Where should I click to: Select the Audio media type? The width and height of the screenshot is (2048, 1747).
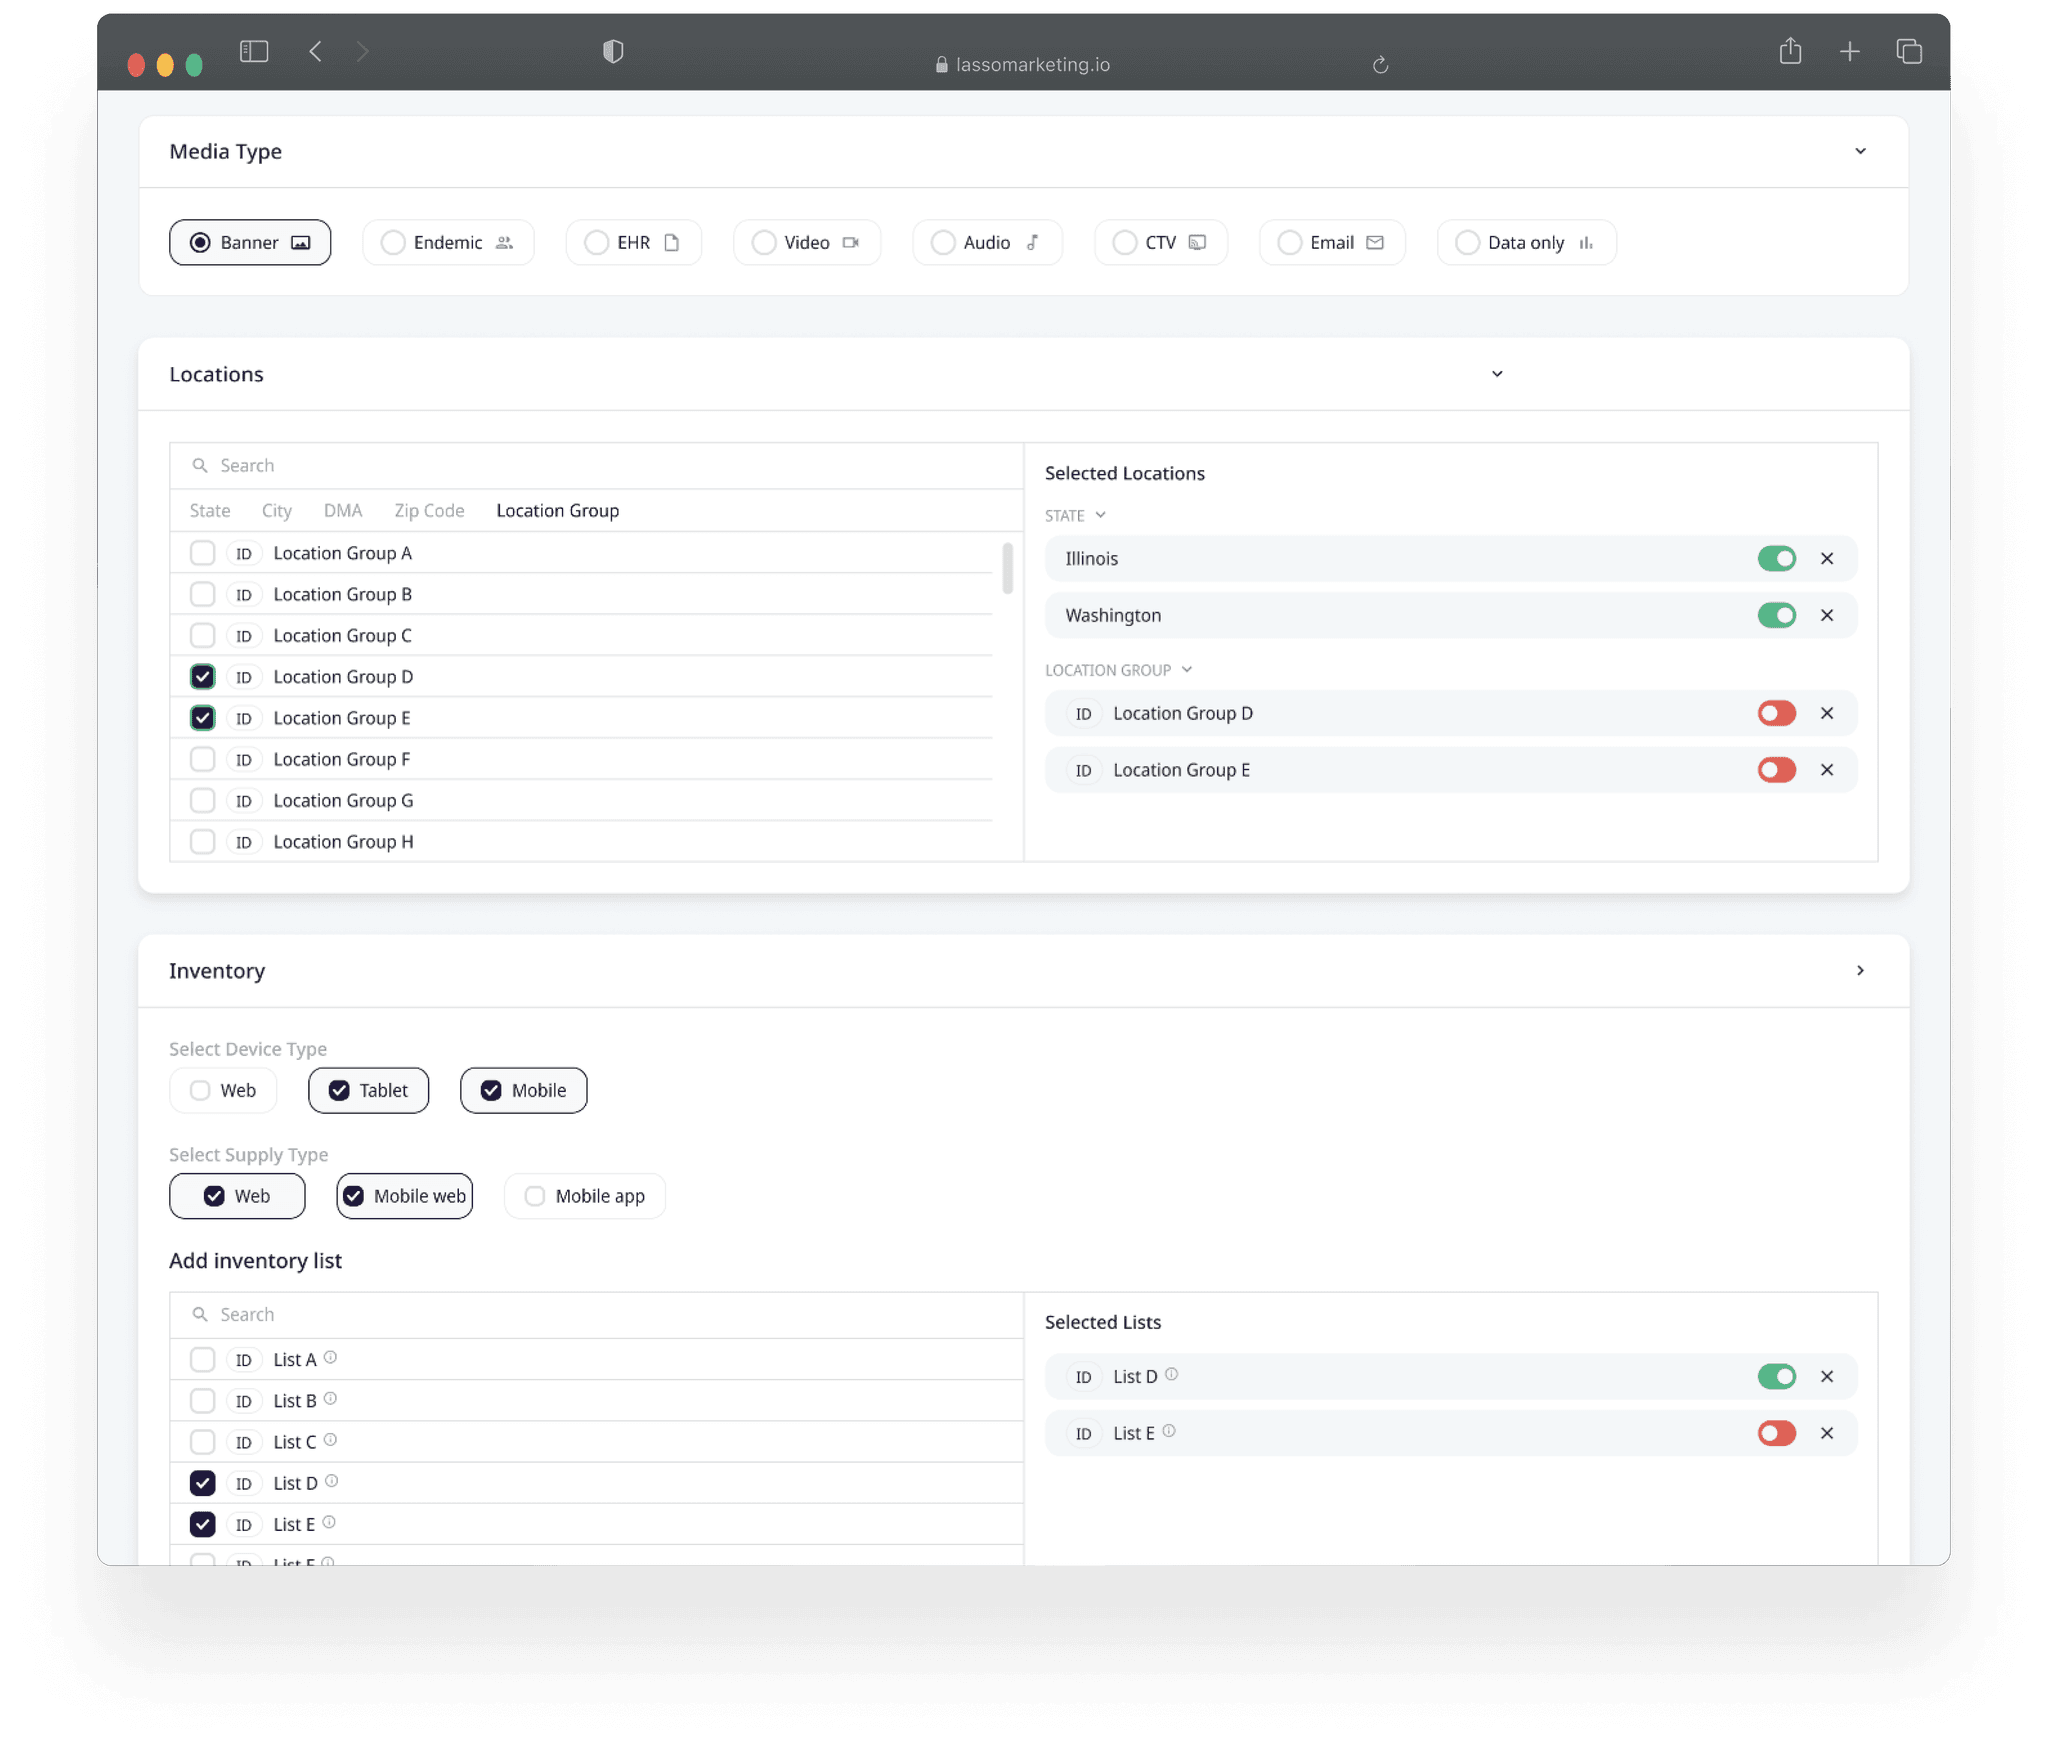point(987,242)
